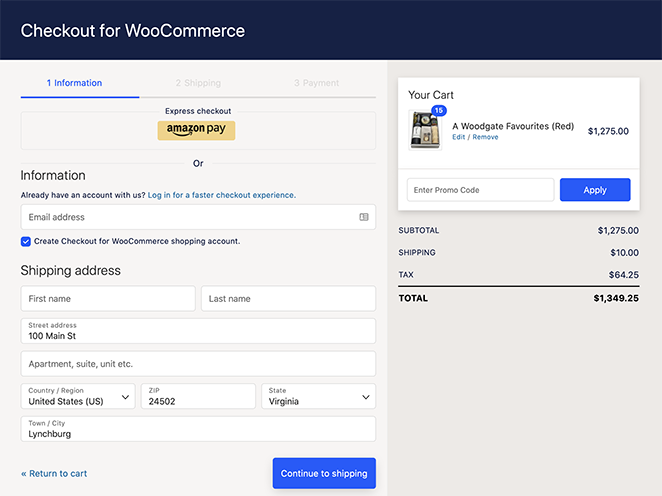Viewport: 662px width, 496px height.
Task: Apply the promo code with Apply button
Action: tap(594, 190)
